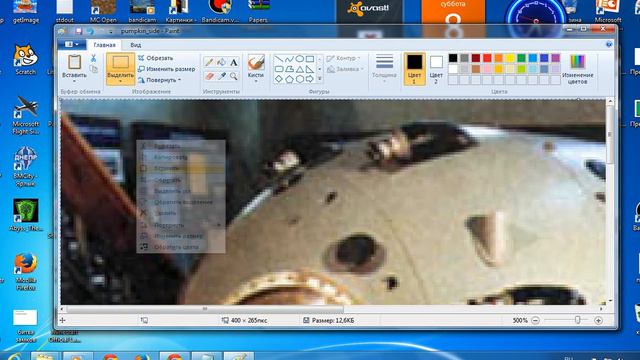Viewport: 640px width, 360px height.
Task: Click the zoom in plus button
Action: [598, 320]
